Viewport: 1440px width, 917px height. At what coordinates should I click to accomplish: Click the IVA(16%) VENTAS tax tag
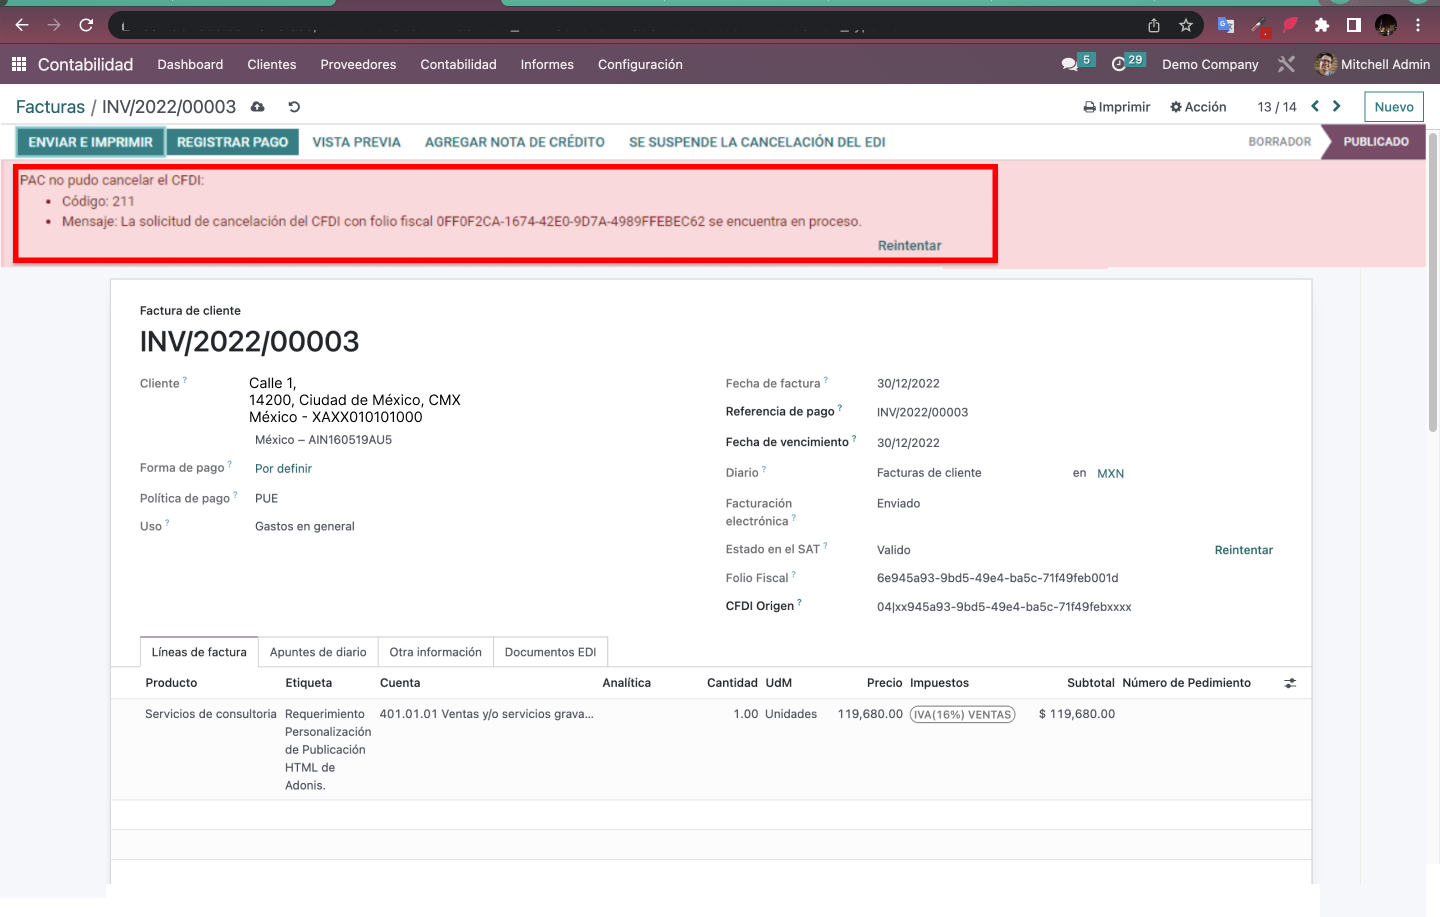[962, 714]
